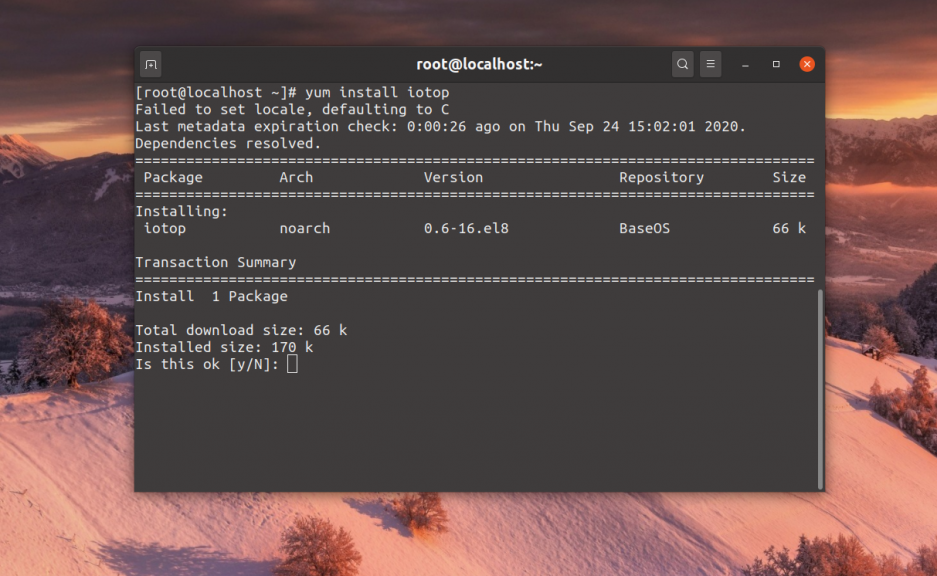This screenshot has width=937, height=576.
Task: Click the Version column header
Action: (x=453, y=177)
